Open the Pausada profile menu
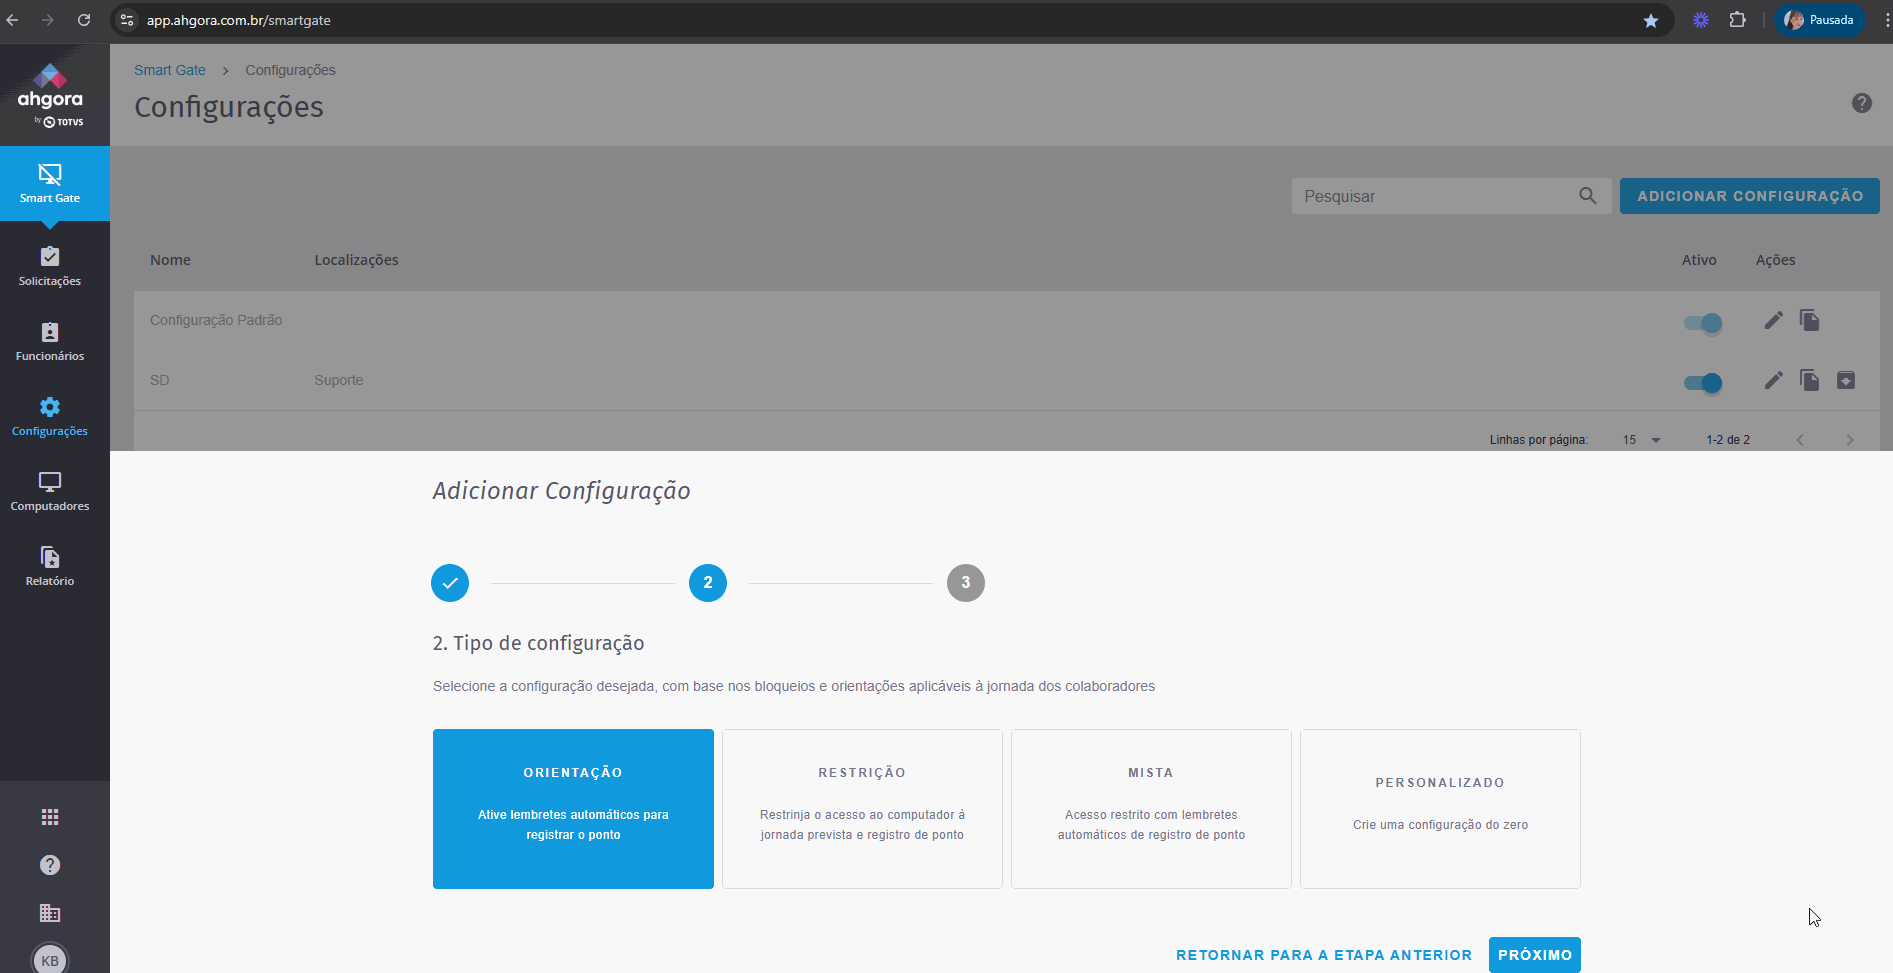1893x973 pixels. pos(1819,19)
